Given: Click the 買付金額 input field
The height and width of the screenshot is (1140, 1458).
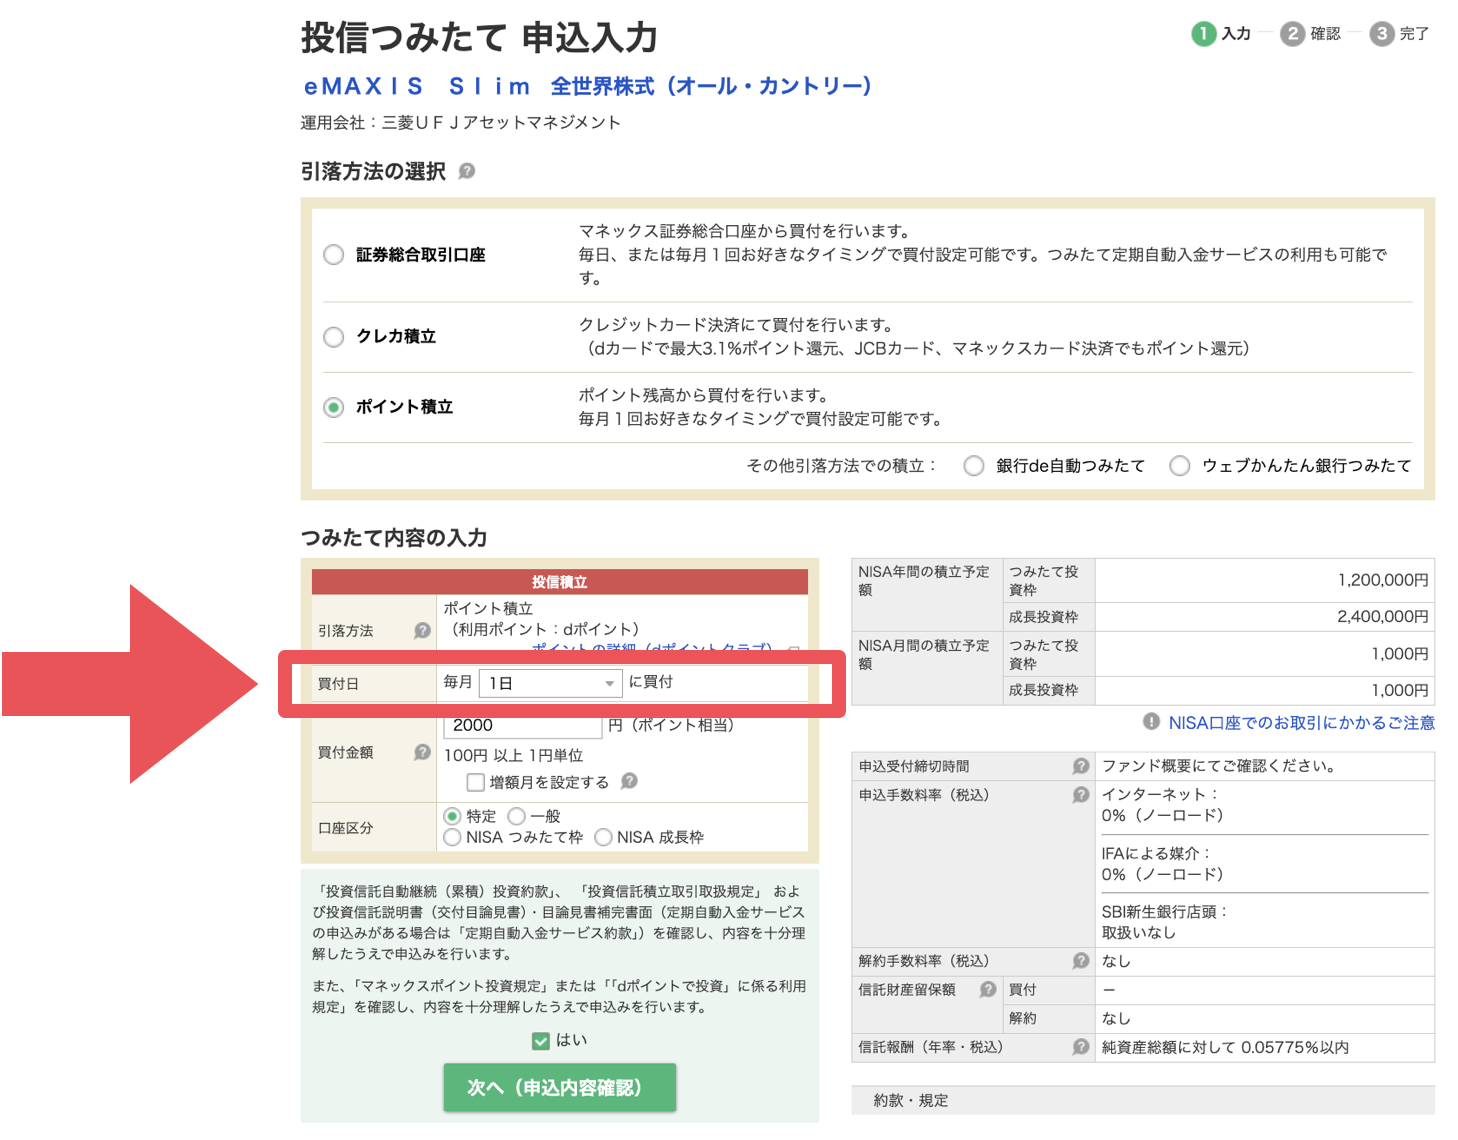Looking at the screenshot, I should coord(522,726).
